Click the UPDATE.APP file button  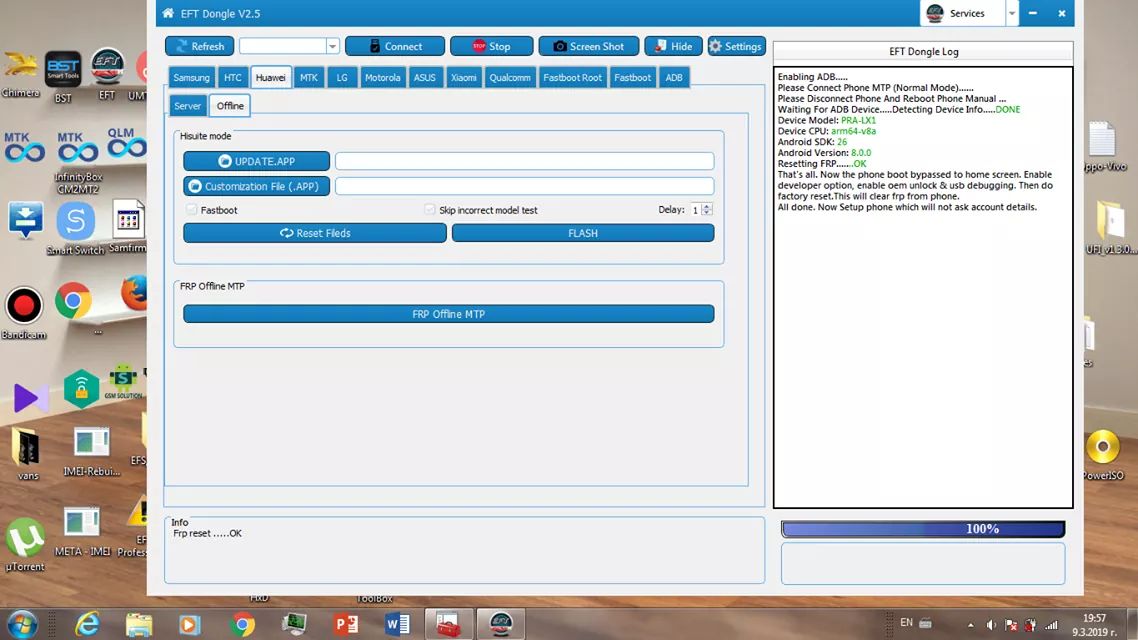(256, 161)
